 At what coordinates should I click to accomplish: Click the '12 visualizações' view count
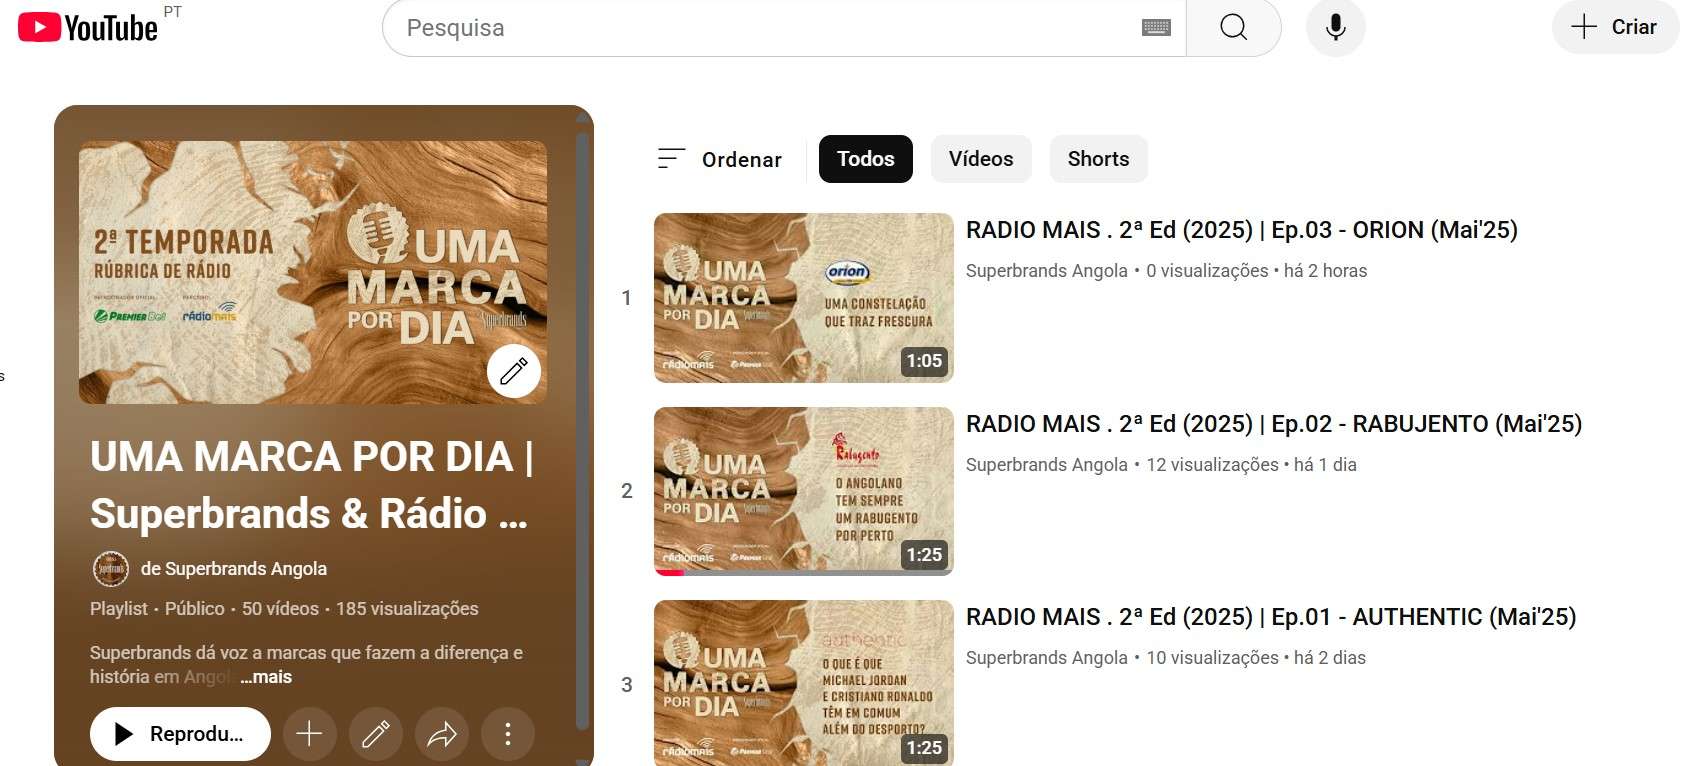pyautogui.click(x=1212, y=465)
